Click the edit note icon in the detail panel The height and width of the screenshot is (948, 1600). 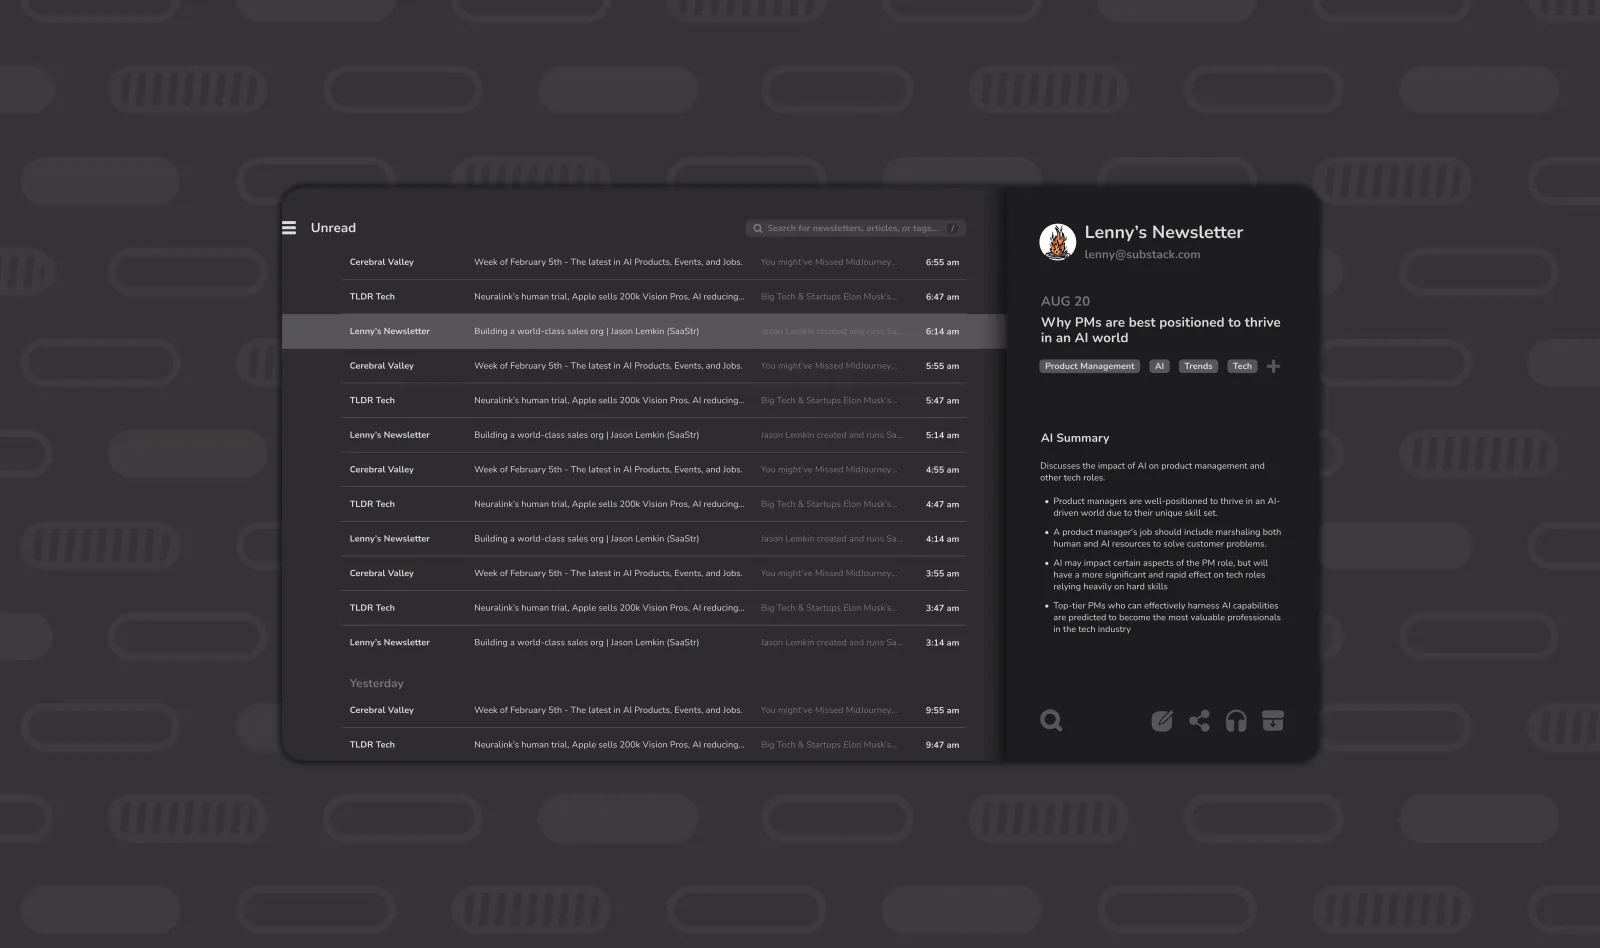1161,721
